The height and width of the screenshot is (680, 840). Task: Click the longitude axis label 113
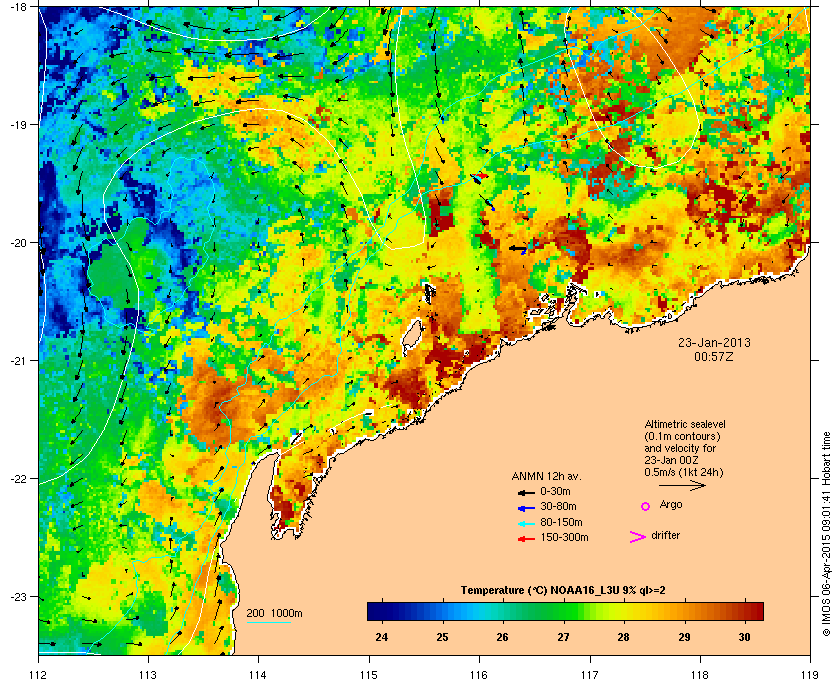tap(148, 674)
